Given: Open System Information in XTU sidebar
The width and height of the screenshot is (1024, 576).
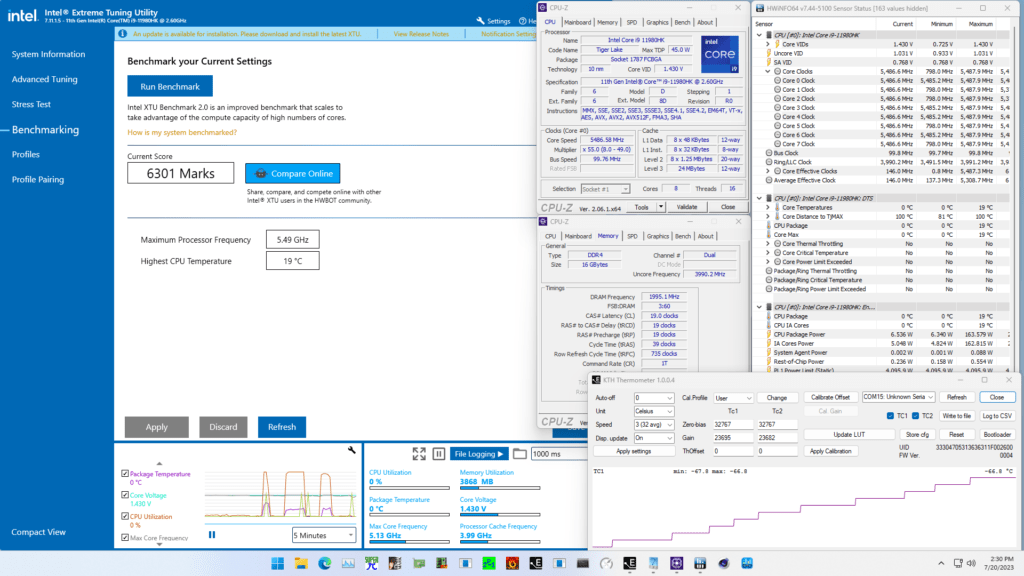Looking at the screenshot, I should pos(48,54).
